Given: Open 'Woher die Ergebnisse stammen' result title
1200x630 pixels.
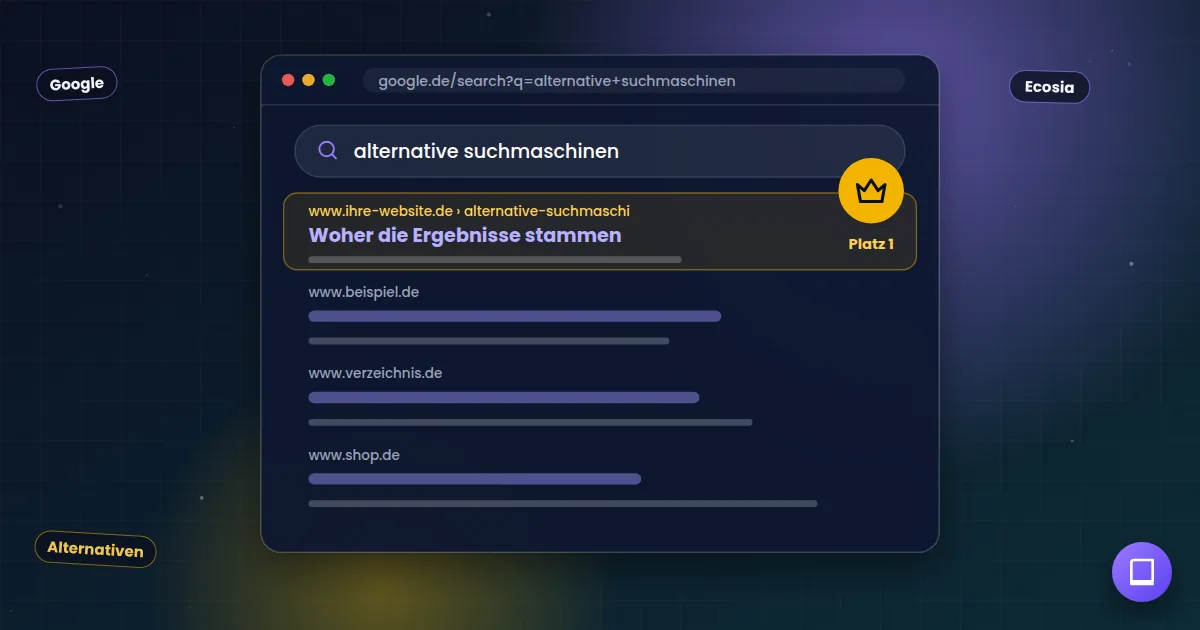Looking at the screenshot, I should point(465,235).
